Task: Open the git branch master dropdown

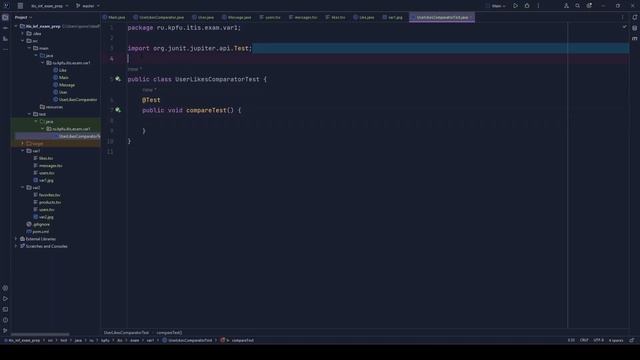Action: [88, 6]
